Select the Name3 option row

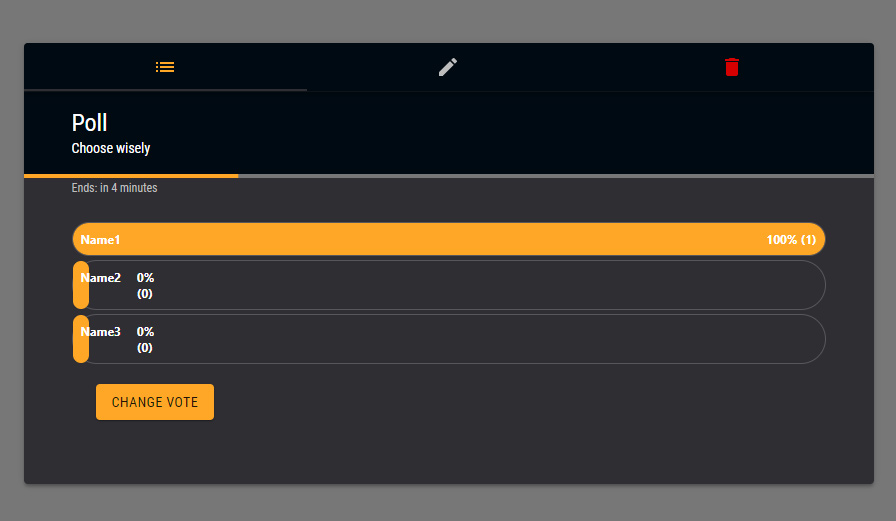480,339
